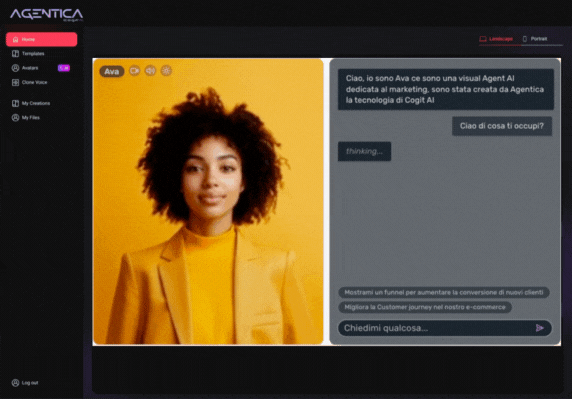The width and height of the screenshot is (572, 399).
Task: Open the avatar settings gear icon
Action: pyautogui.click(x=166, y=71)
